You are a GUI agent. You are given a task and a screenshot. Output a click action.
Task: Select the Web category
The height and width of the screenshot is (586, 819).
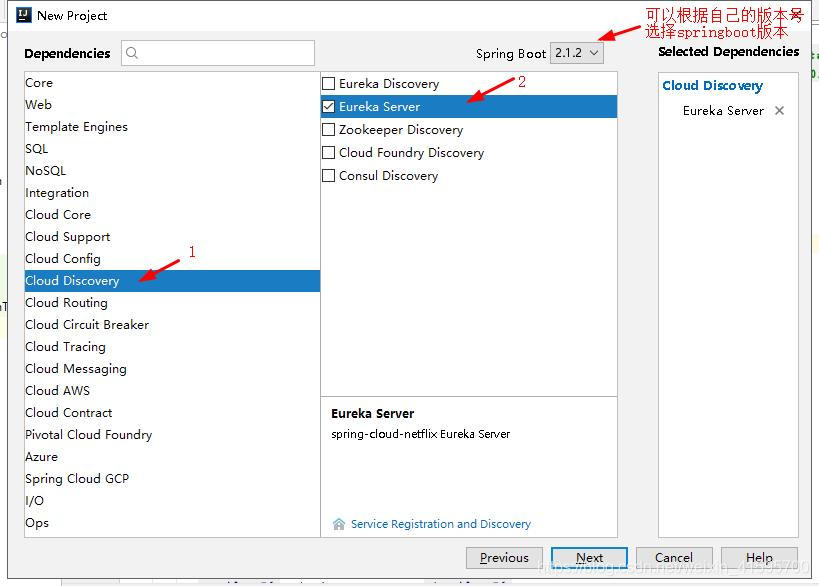pos(172,104)
